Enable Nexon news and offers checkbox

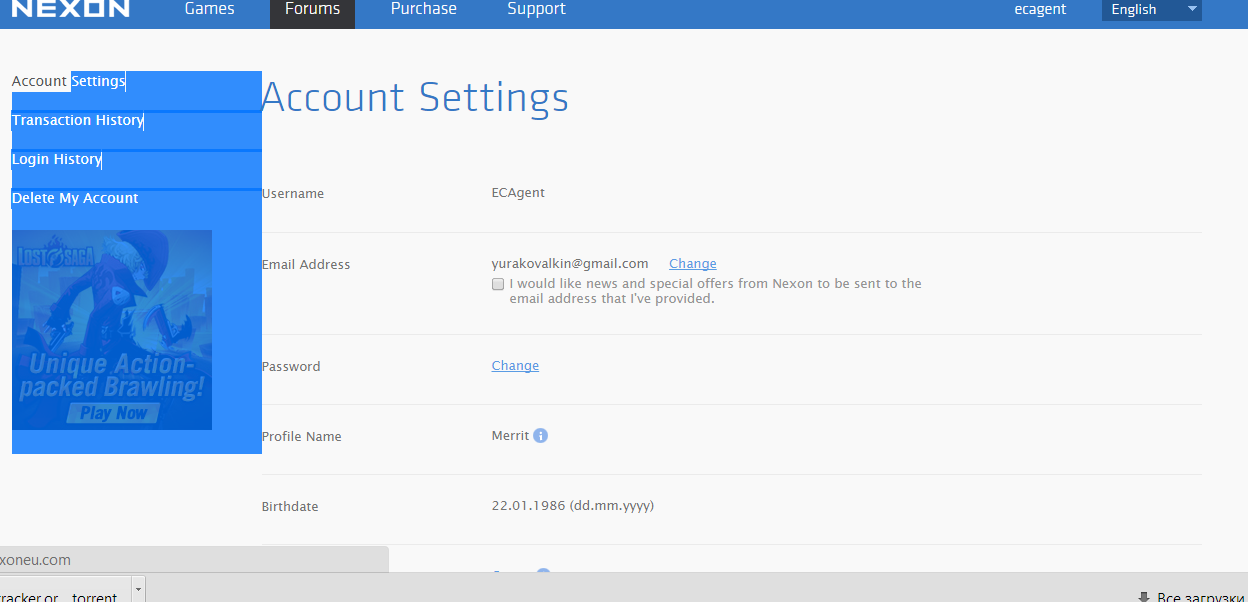pos(498,284)
